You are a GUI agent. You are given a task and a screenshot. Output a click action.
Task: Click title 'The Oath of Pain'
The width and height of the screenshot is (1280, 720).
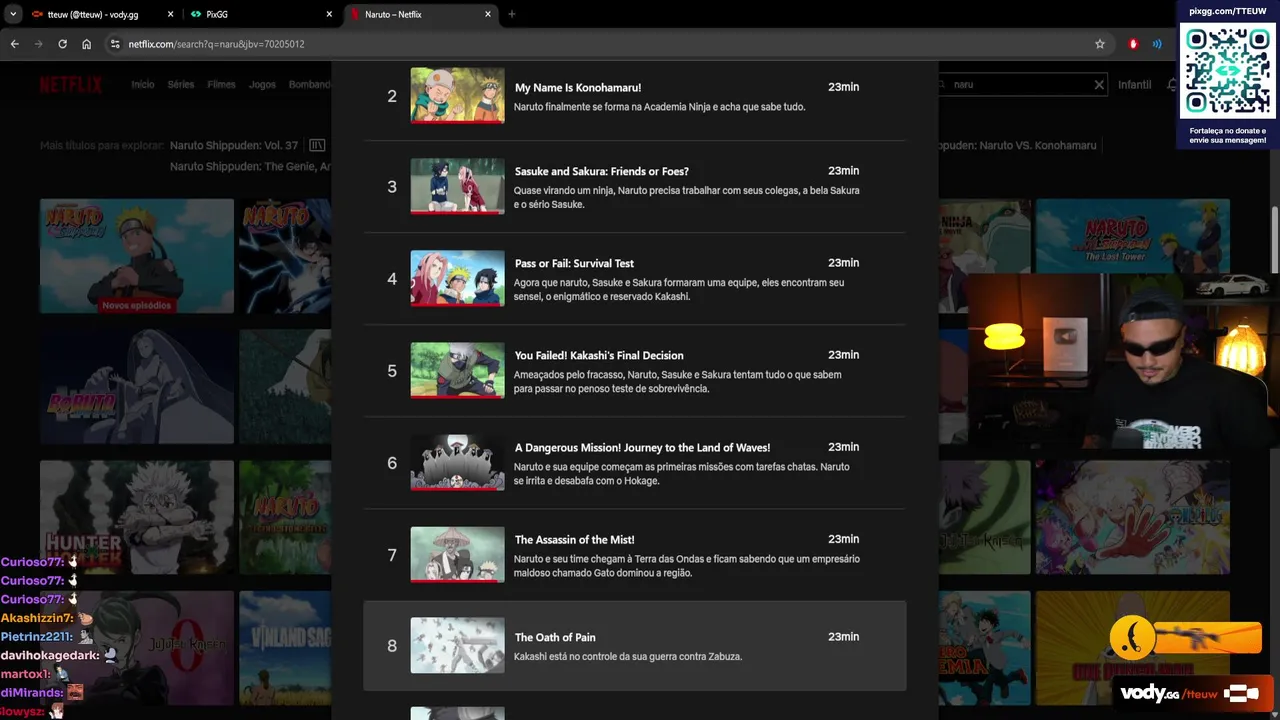pyautogui.click(x=555, y=637)
